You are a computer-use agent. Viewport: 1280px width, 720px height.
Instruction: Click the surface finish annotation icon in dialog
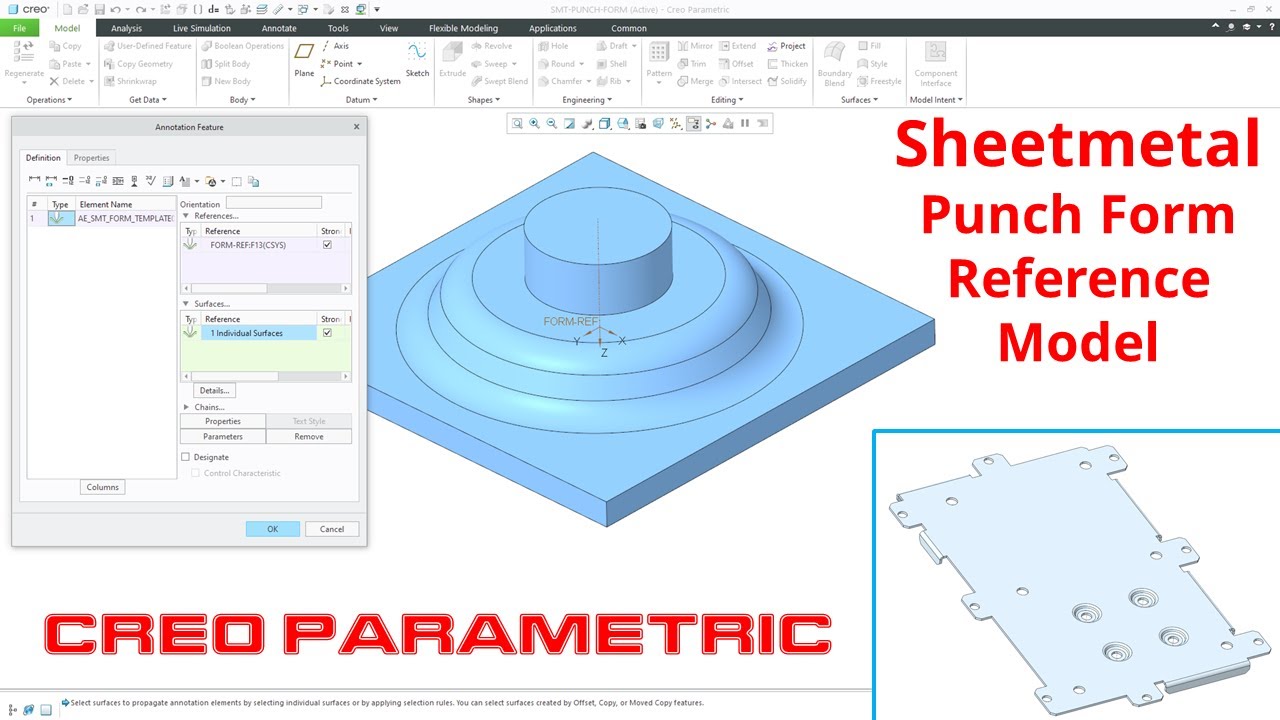tap(151, 181)
